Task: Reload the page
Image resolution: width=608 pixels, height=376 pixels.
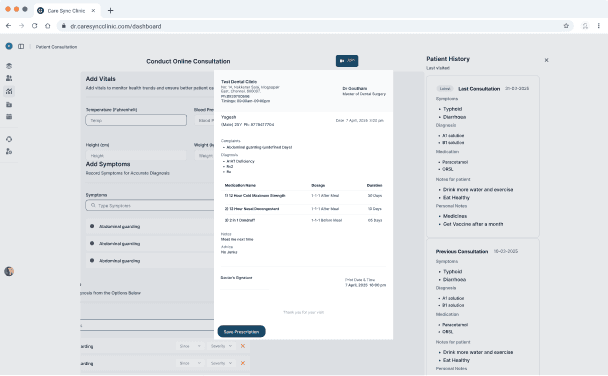Action: (x=35, y=26)
